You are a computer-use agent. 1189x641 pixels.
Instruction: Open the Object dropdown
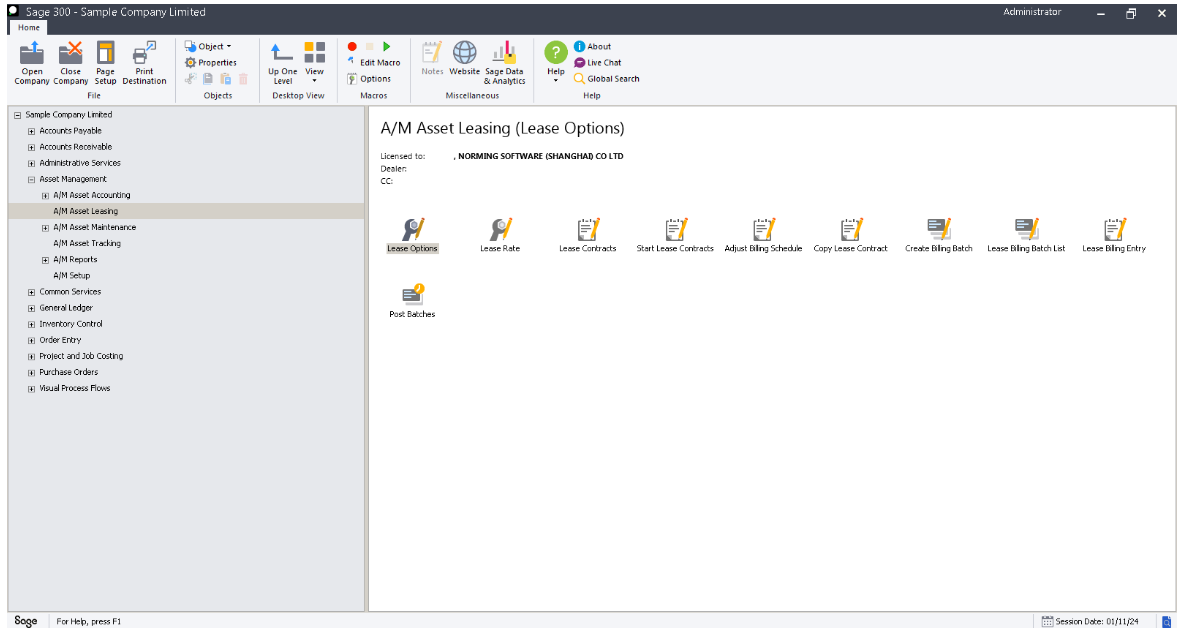tap(208, 46)
